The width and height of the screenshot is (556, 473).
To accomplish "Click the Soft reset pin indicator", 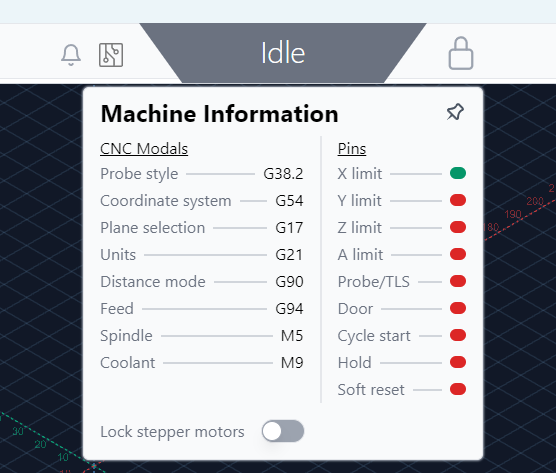I will click(458, 389).
